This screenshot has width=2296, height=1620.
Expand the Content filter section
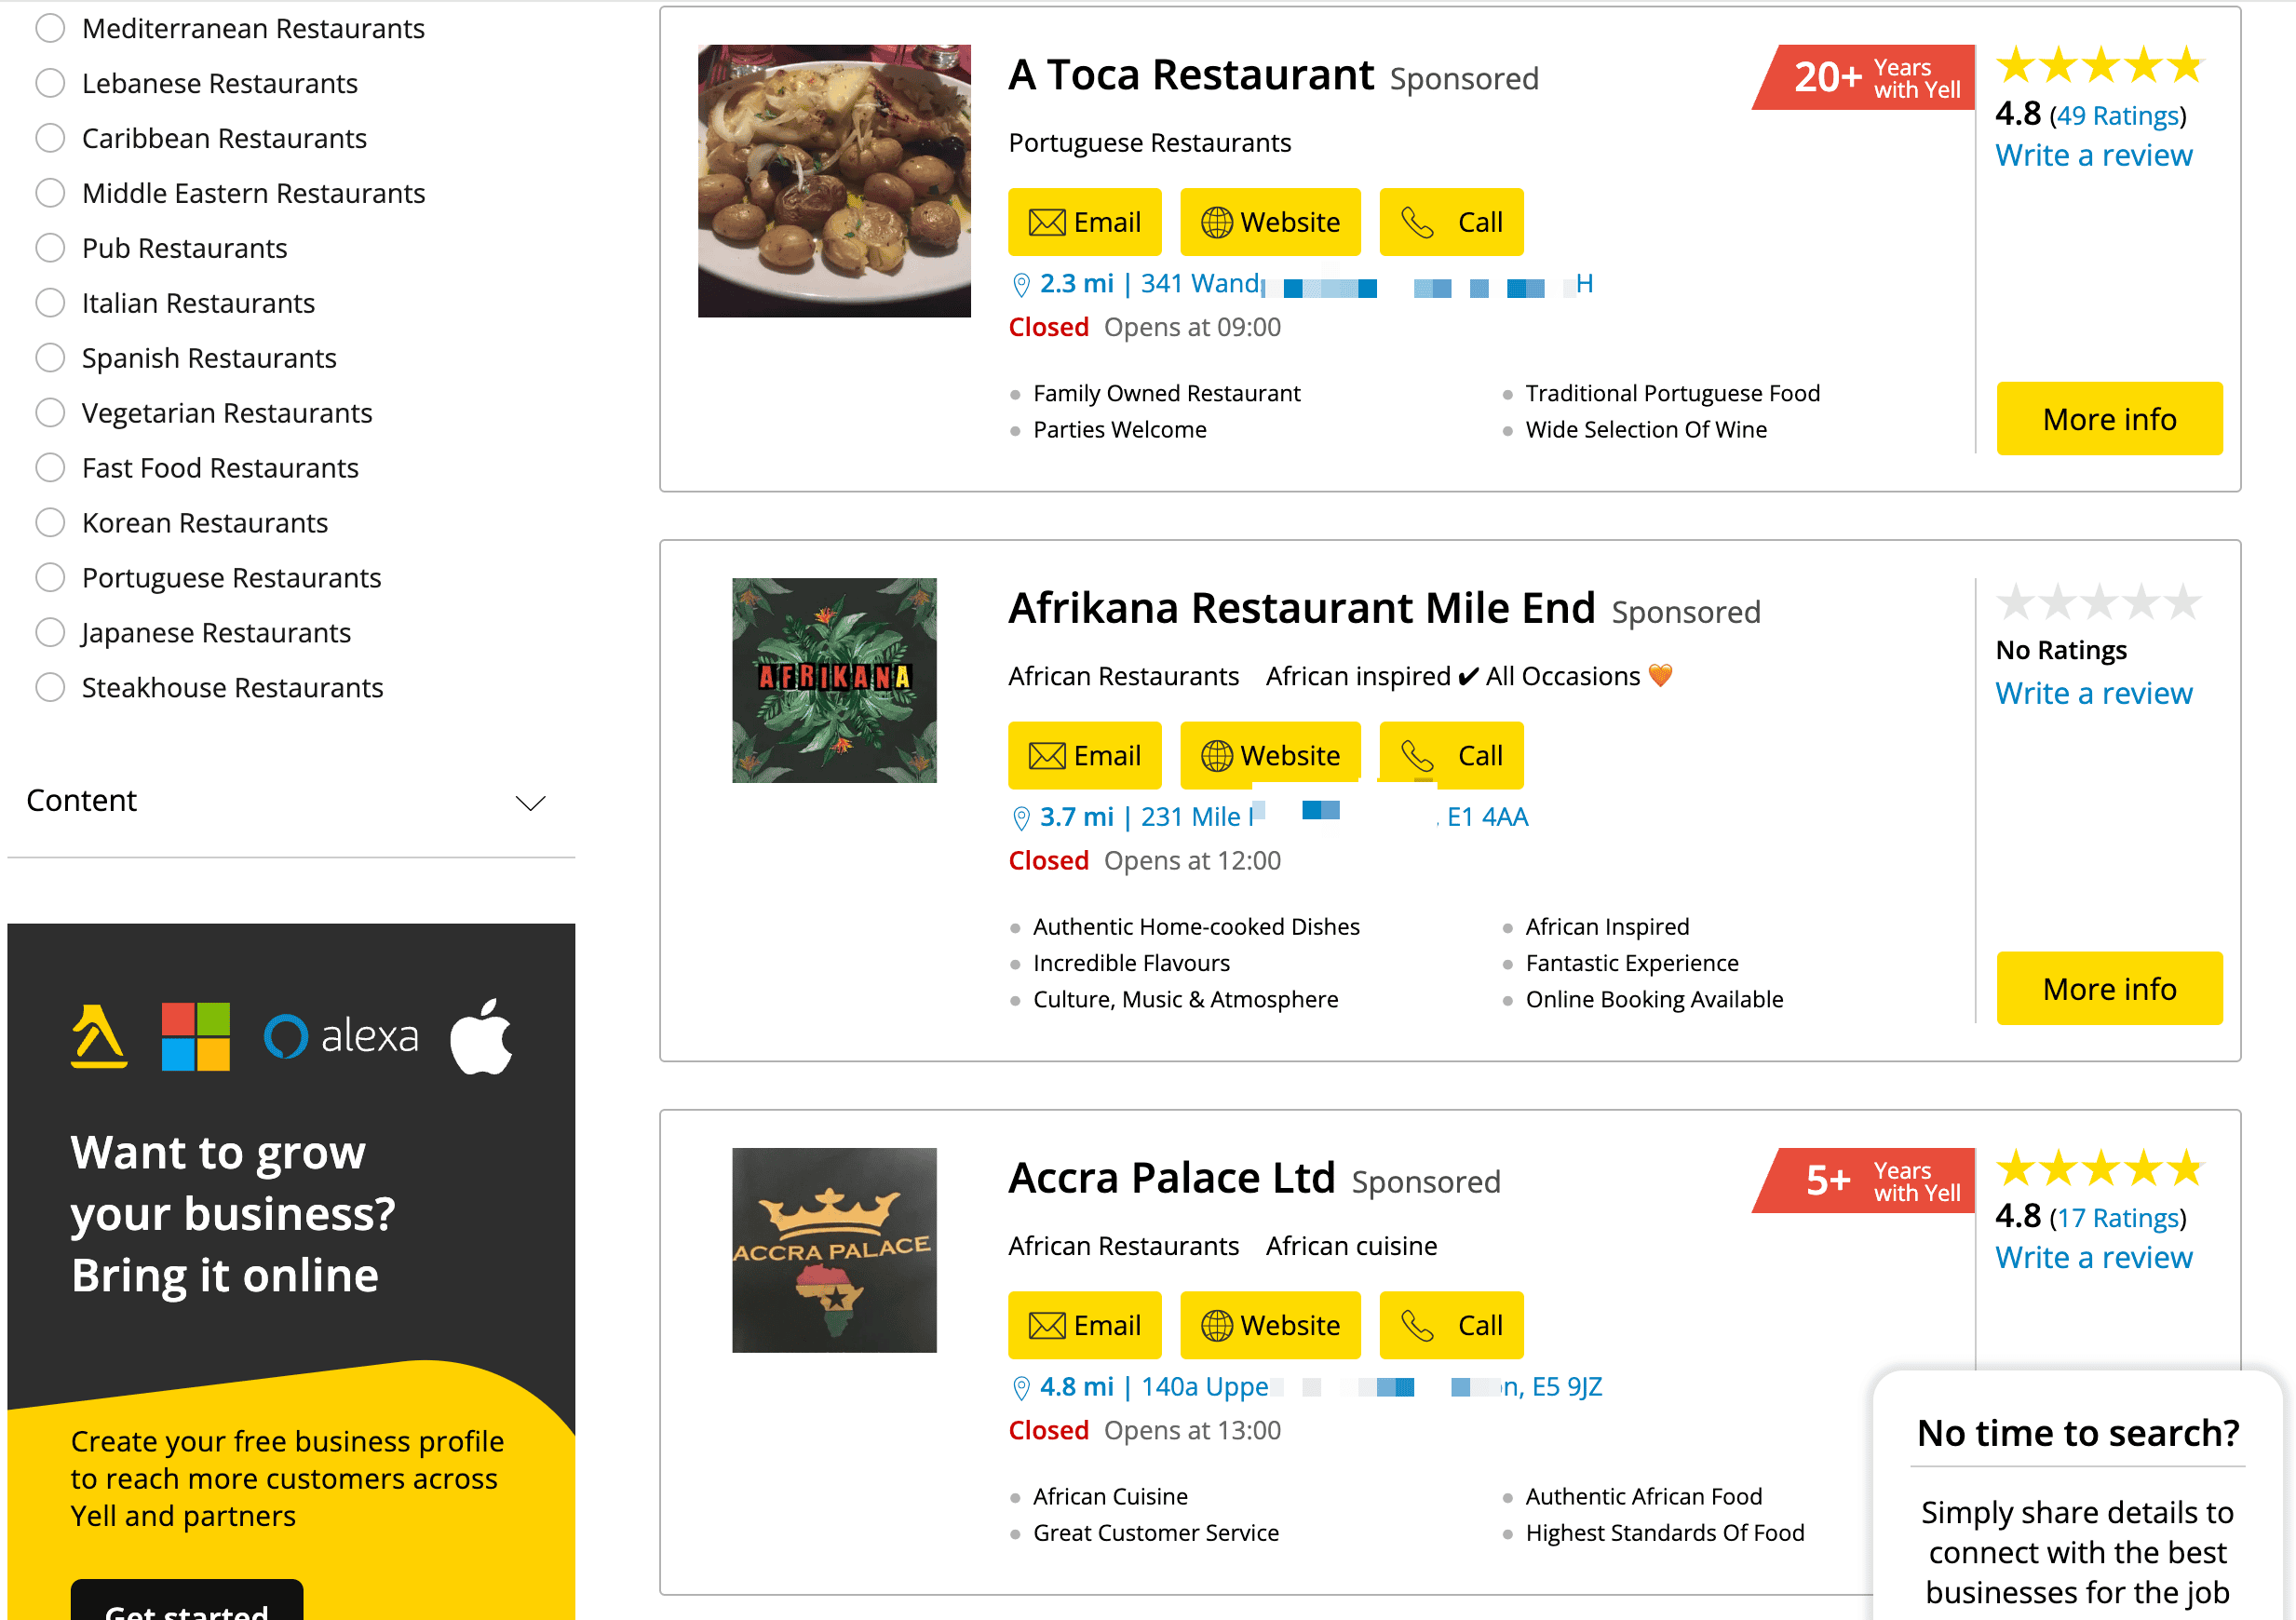pos(529,803)
